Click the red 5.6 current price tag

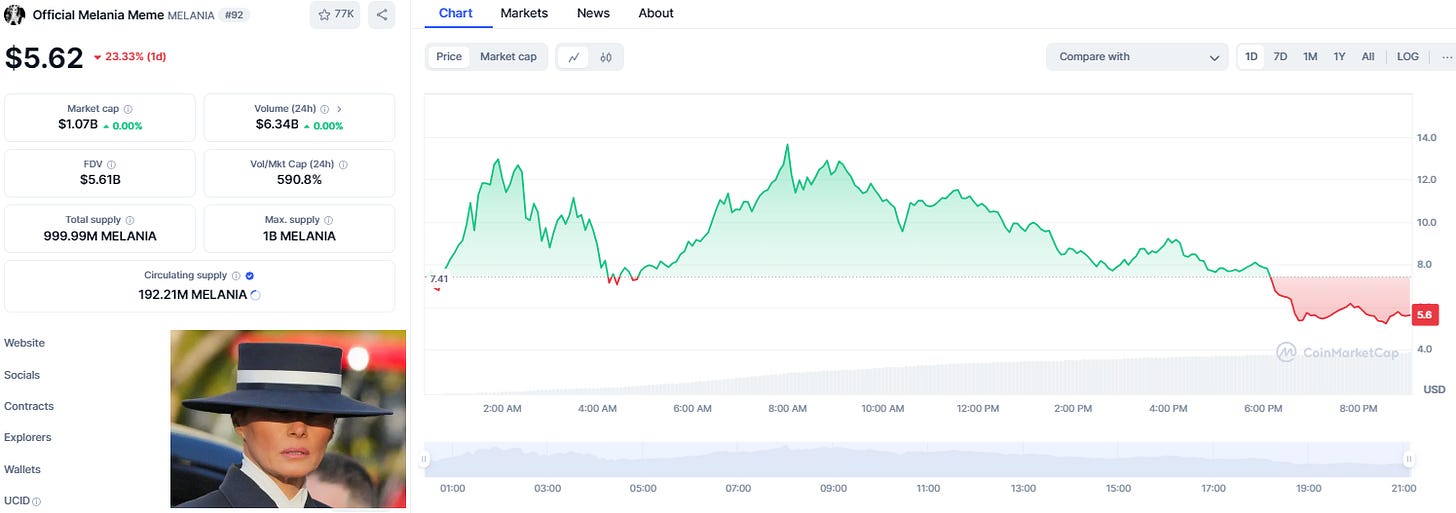tap(1424, 314)
